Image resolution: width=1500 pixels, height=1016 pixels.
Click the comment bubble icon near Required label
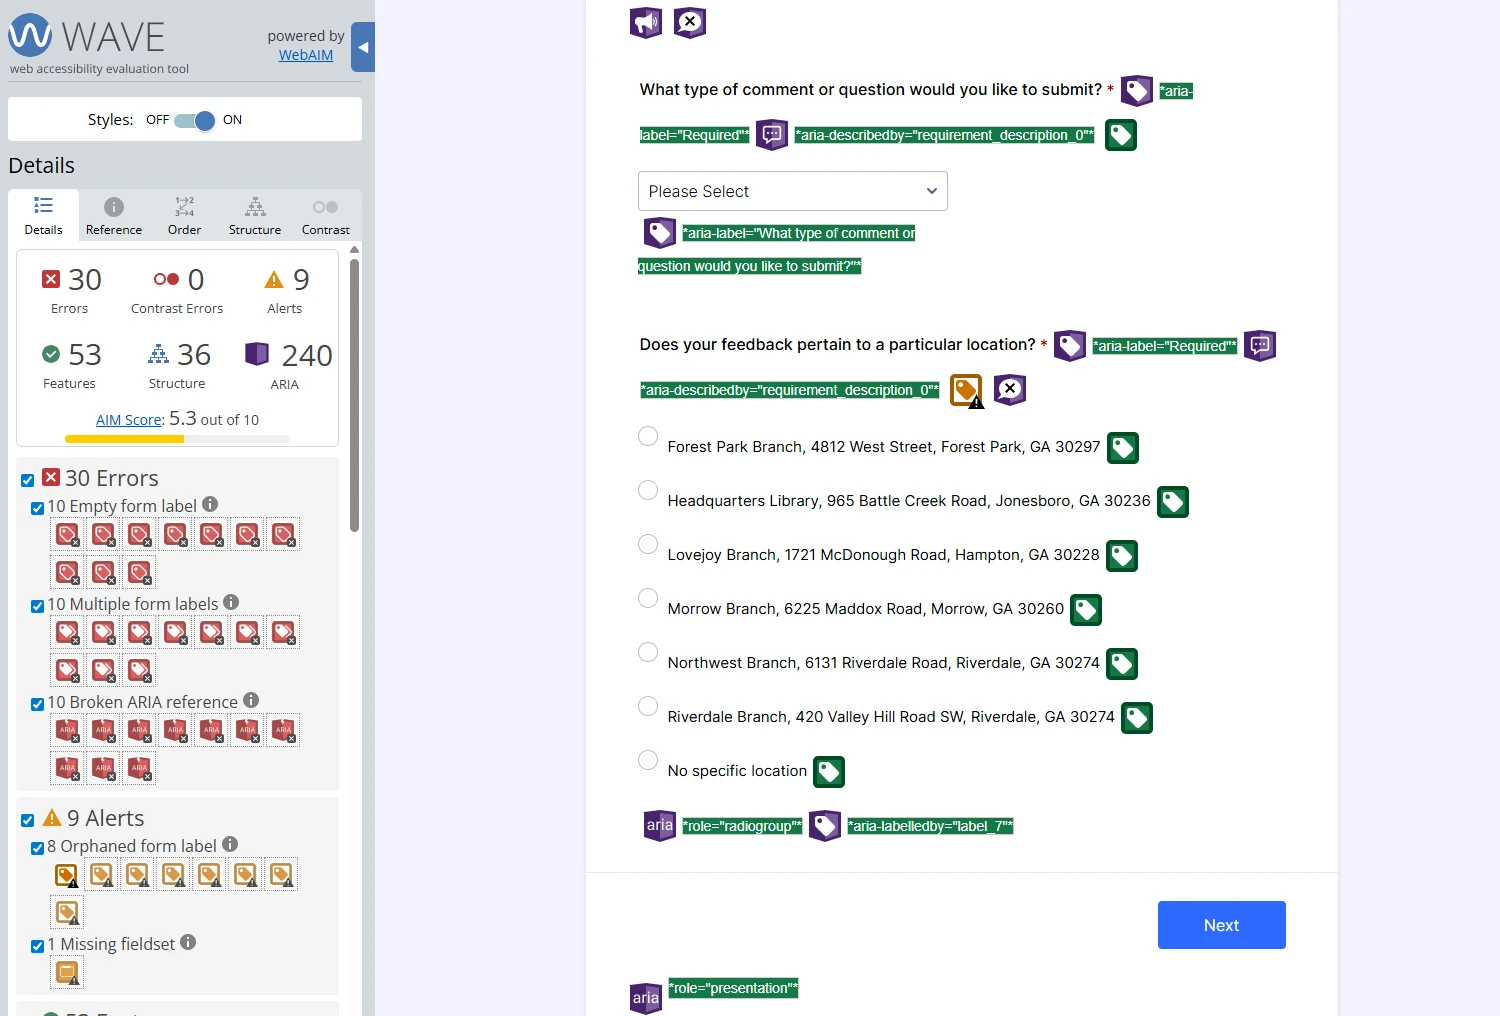[x=772, y=134]
